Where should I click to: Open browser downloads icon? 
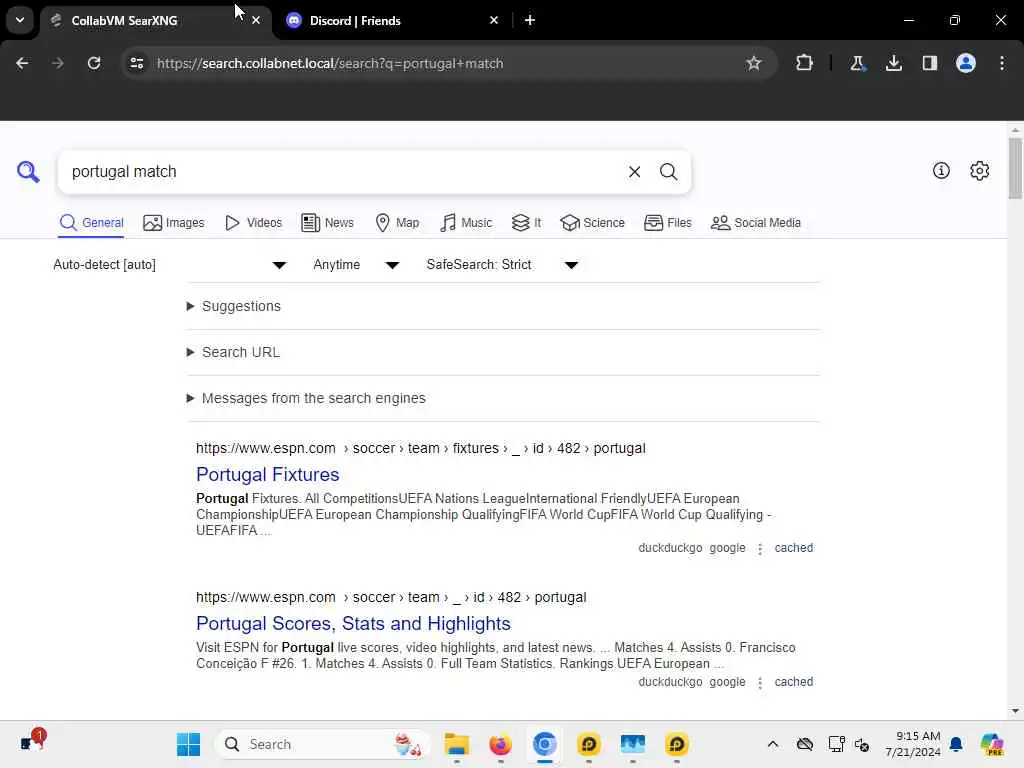[x=893, y=63]
